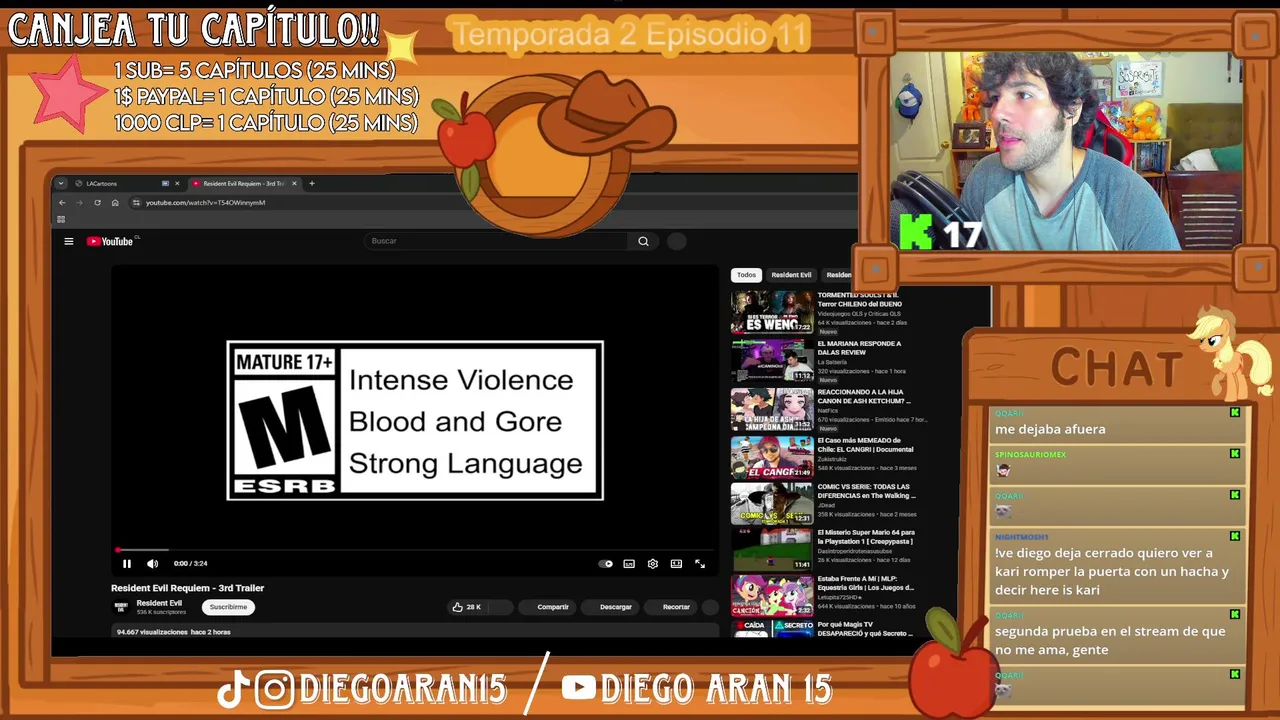Seek along the video progress bar
Viewport: 1280px width, 720px height.
(414, 550)
